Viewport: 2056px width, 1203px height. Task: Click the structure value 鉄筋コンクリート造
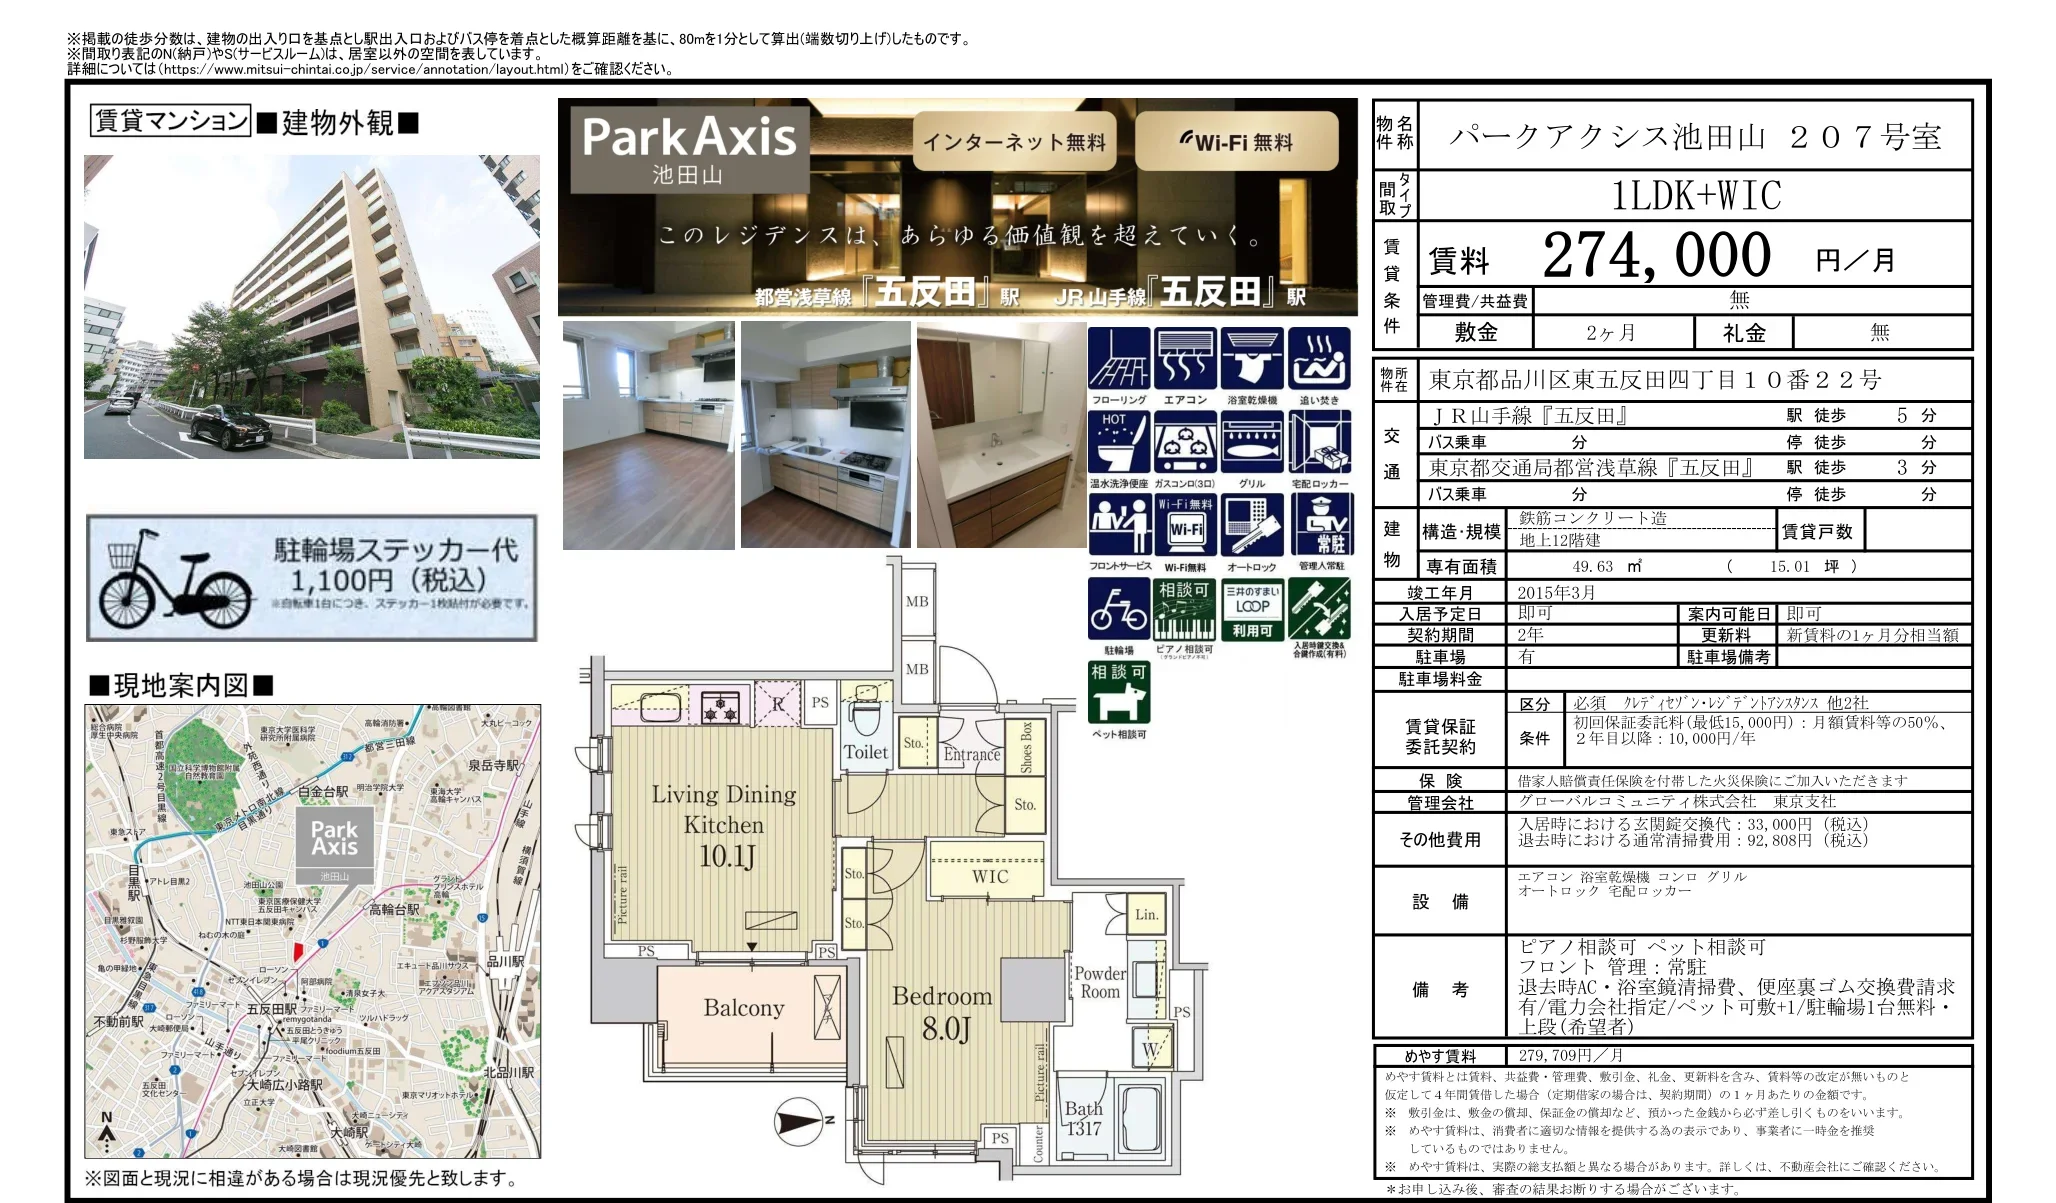[1594, 518]
